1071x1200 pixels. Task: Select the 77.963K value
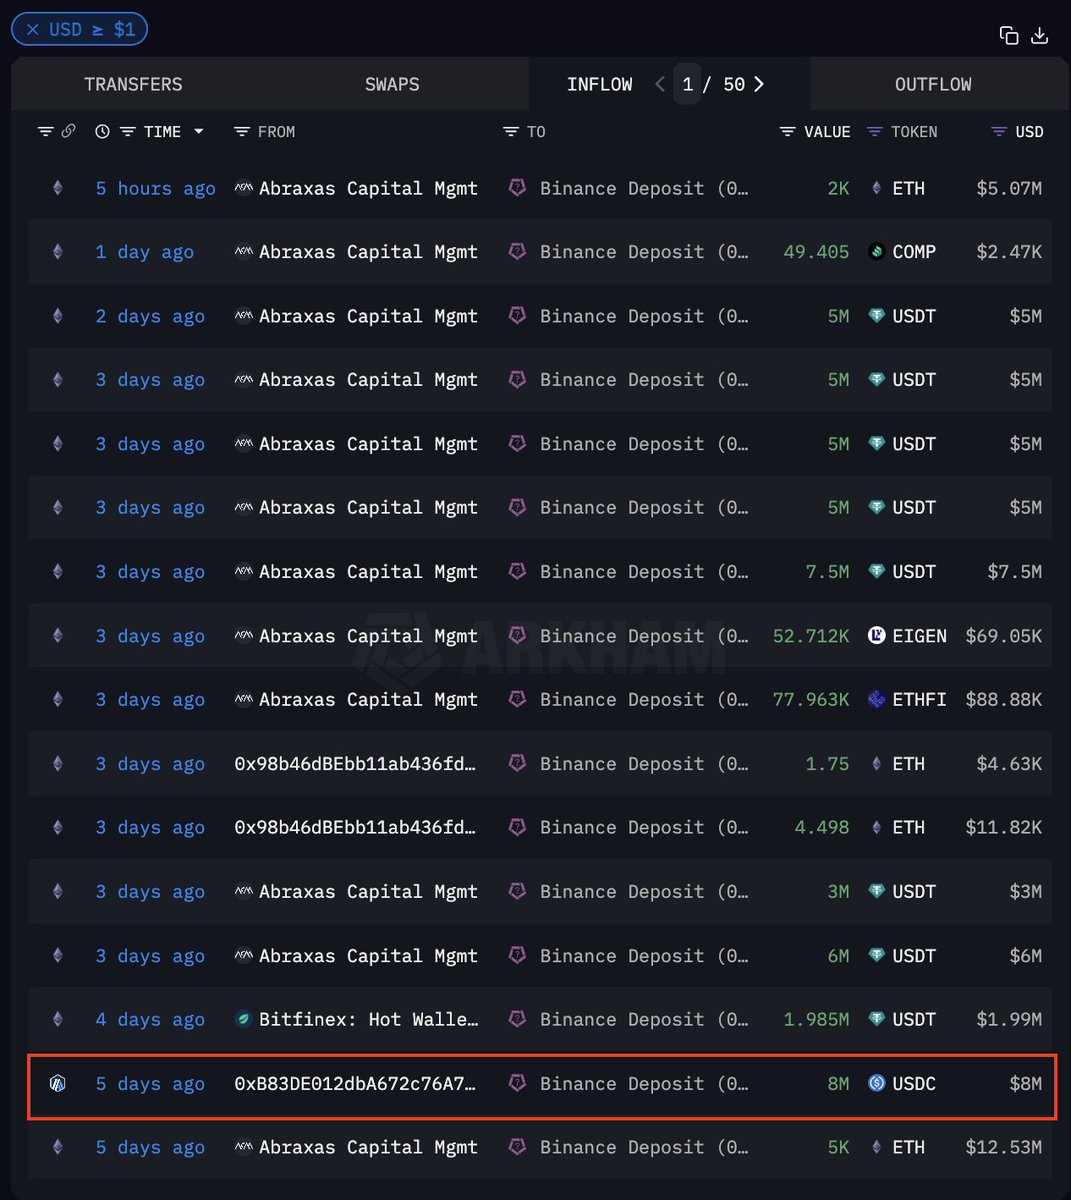click(x=811, y=700)
